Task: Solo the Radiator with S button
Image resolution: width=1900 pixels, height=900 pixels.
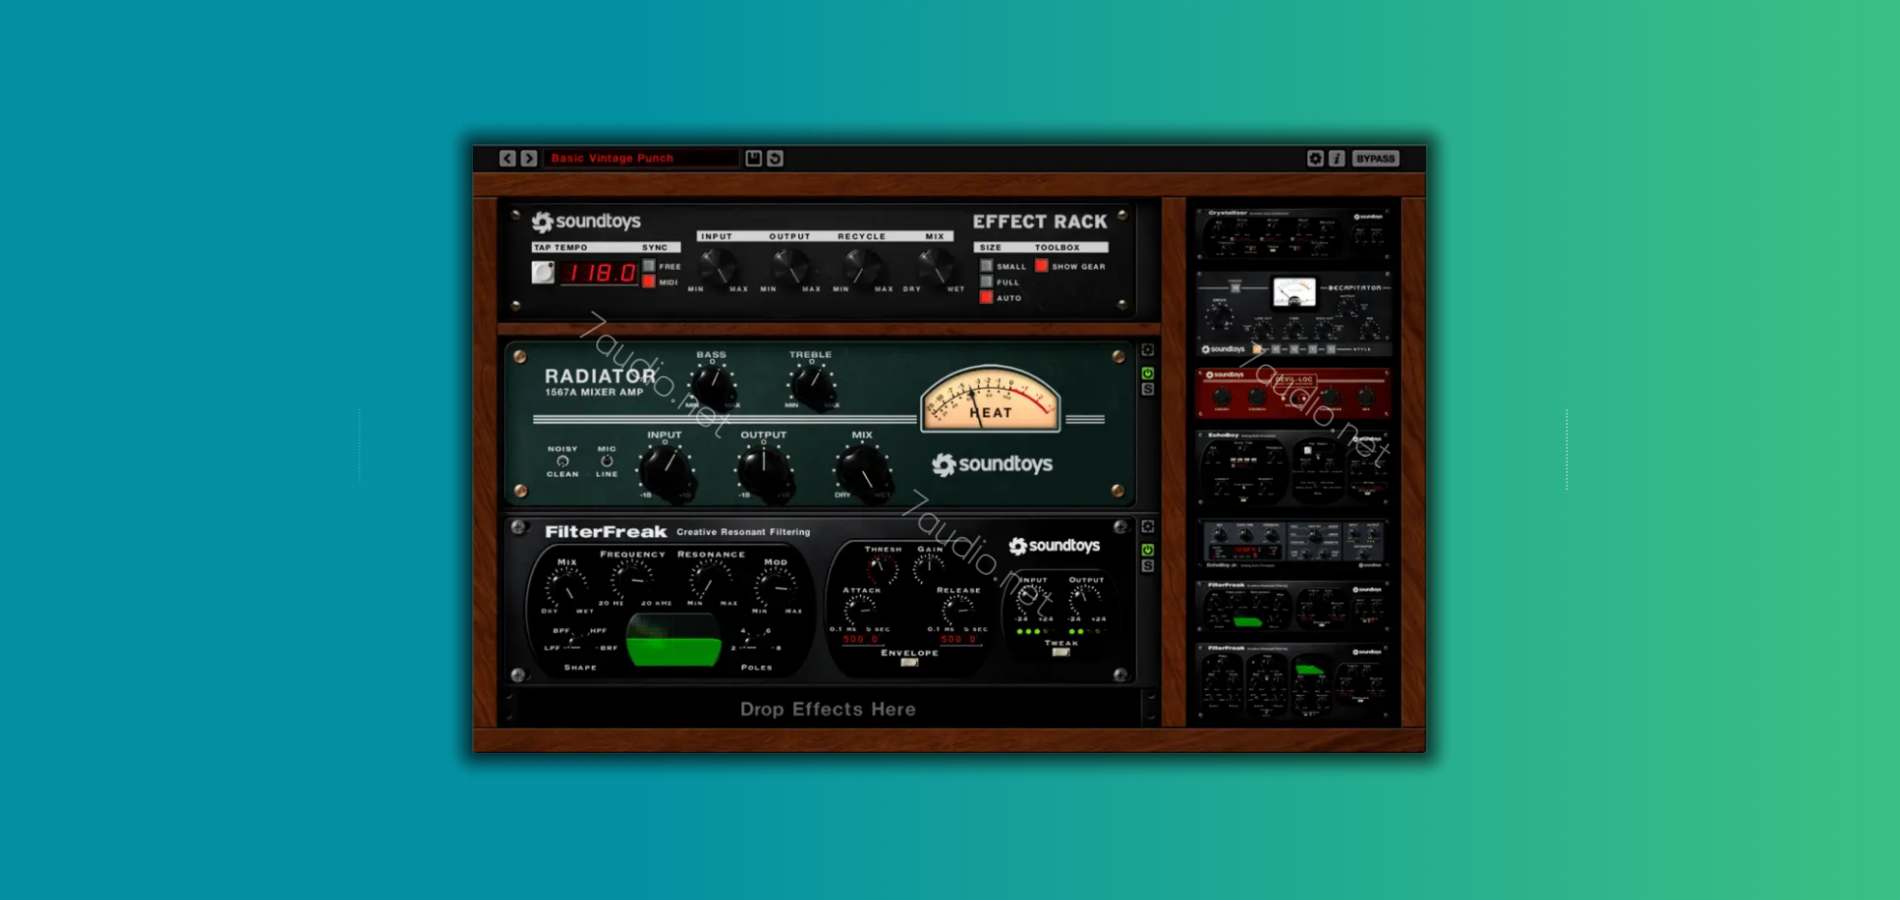Action: 1148,389
